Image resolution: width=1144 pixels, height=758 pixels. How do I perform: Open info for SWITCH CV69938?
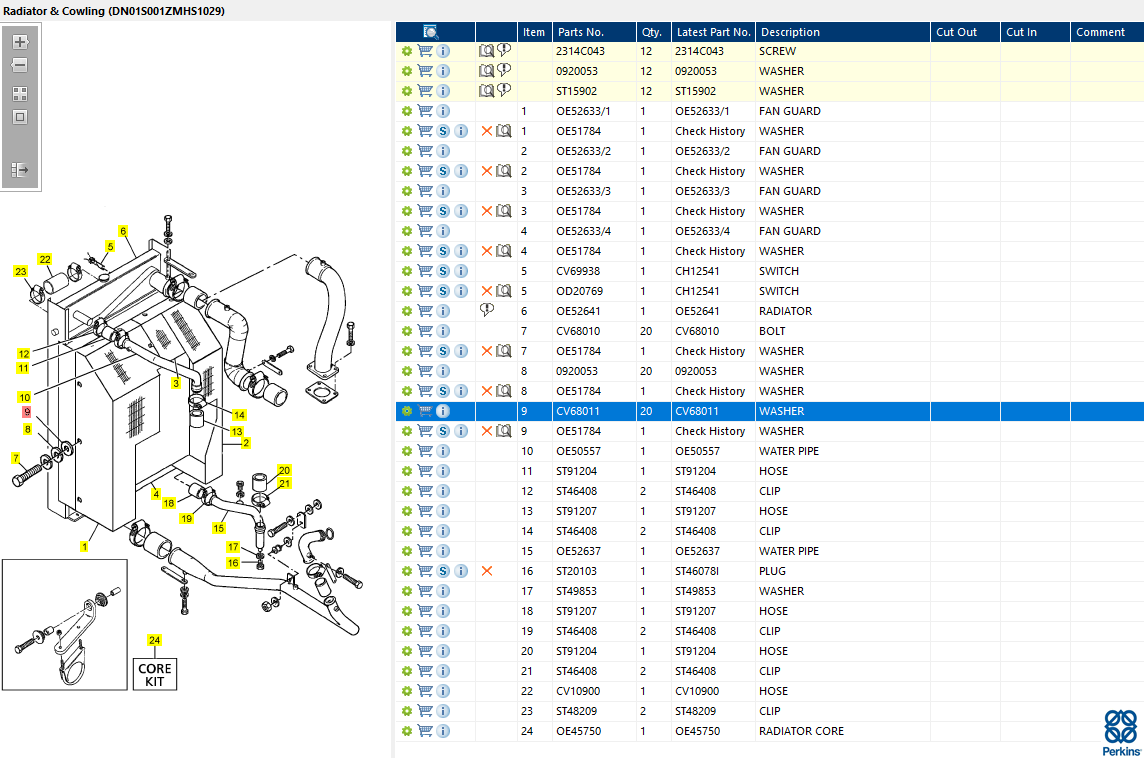461,271
